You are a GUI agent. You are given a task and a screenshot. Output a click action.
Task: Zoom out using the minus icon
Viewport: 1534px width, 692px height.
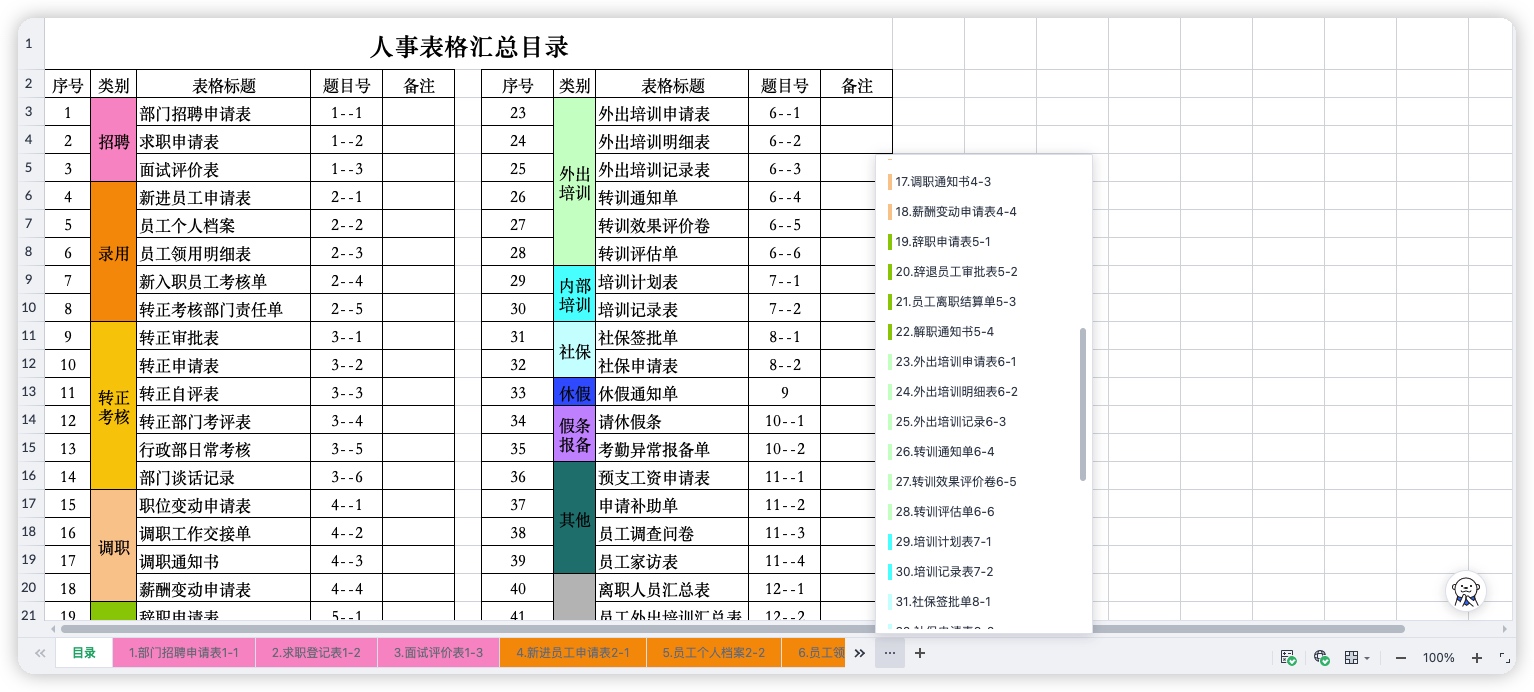point(1401,658)
